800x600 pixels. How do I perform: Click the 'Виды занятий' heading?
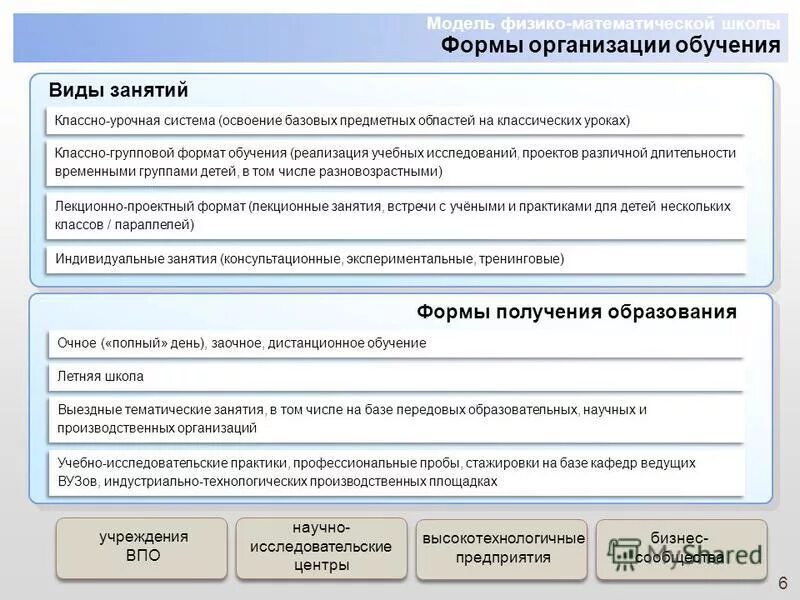tap(118, 90)
